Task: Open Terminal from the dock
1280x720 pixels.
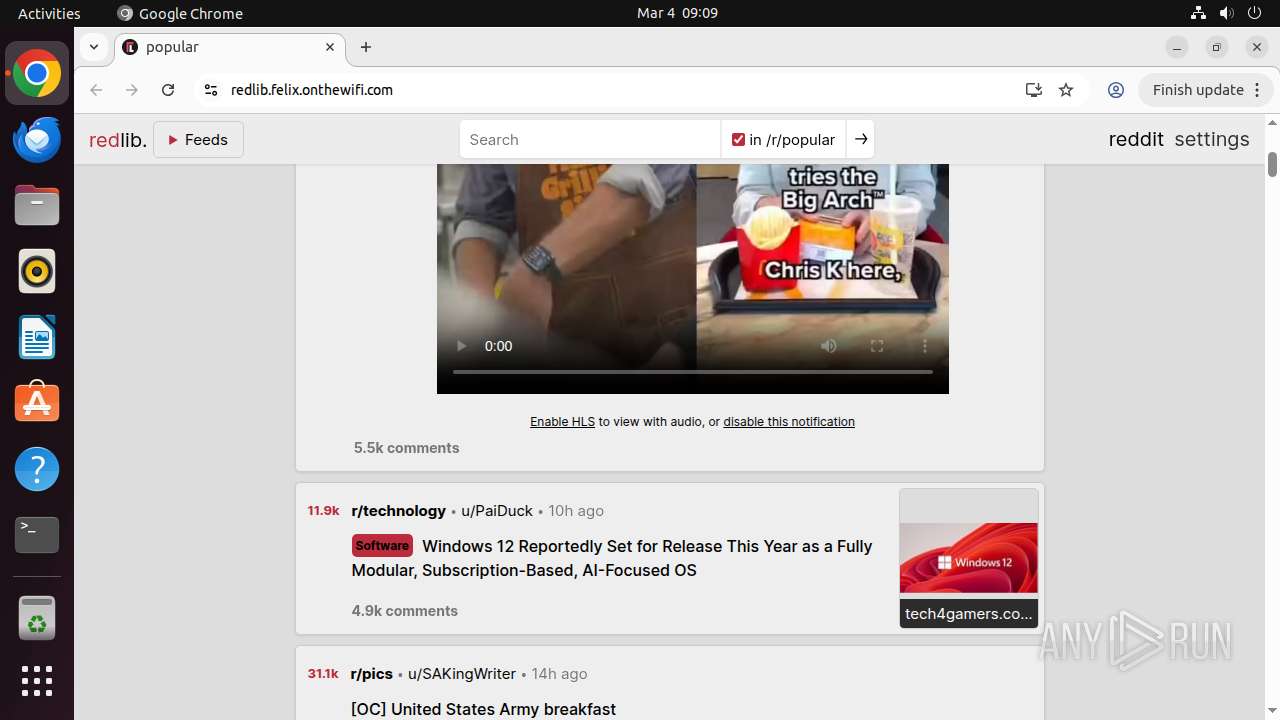Action: 37,536
